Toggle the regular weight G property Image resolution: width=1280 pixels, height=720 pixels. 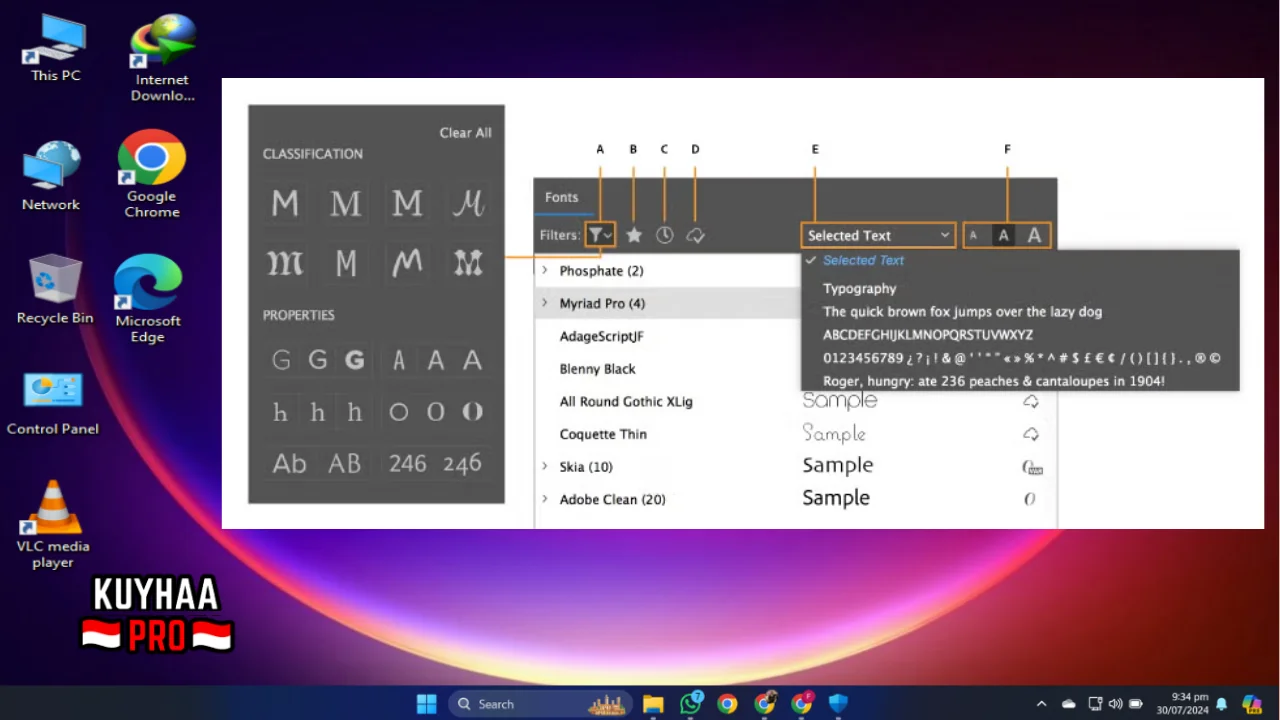click(x=318, y=360)
